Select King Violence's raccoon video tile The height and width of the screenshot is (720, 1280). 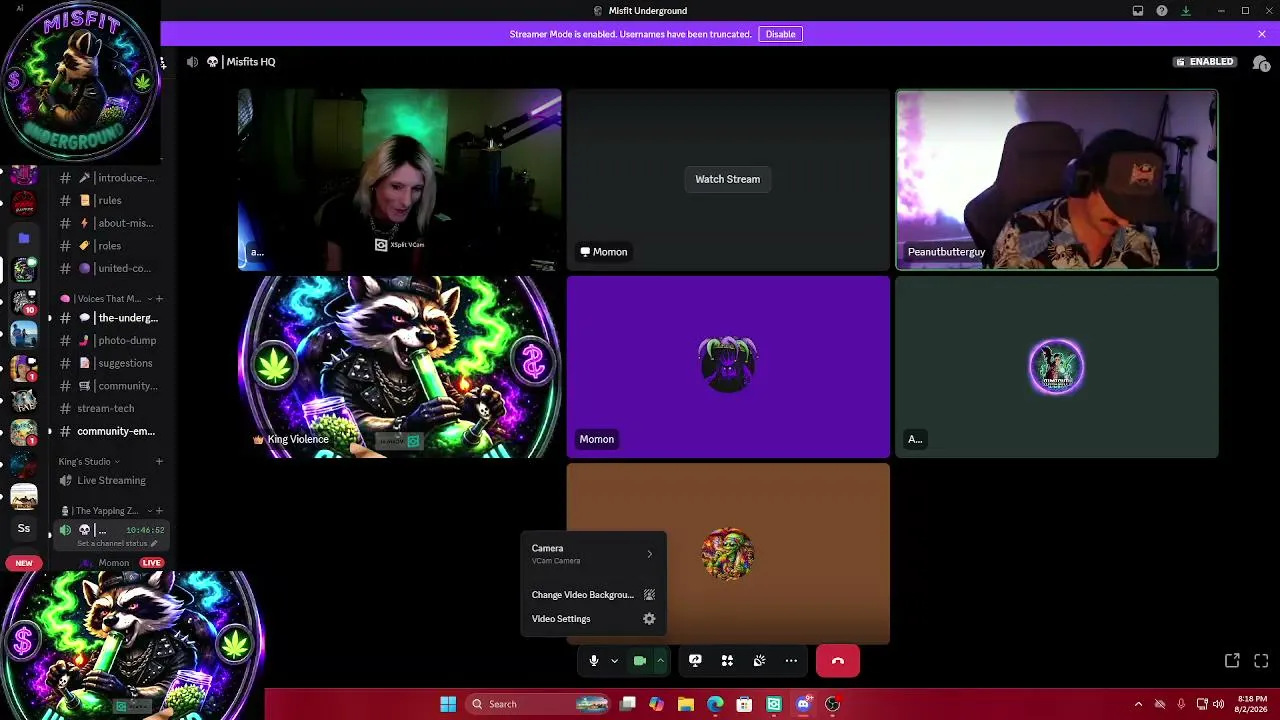(400, 367)
